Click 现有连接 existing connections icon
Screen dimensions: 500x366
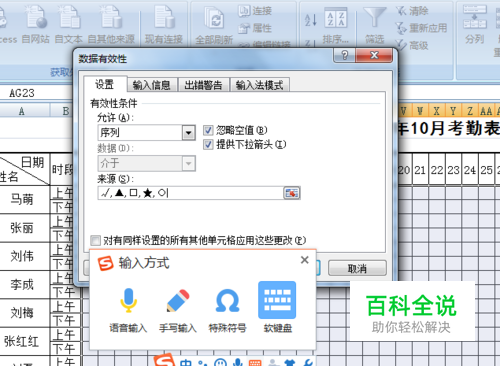[x=164, y=25]
